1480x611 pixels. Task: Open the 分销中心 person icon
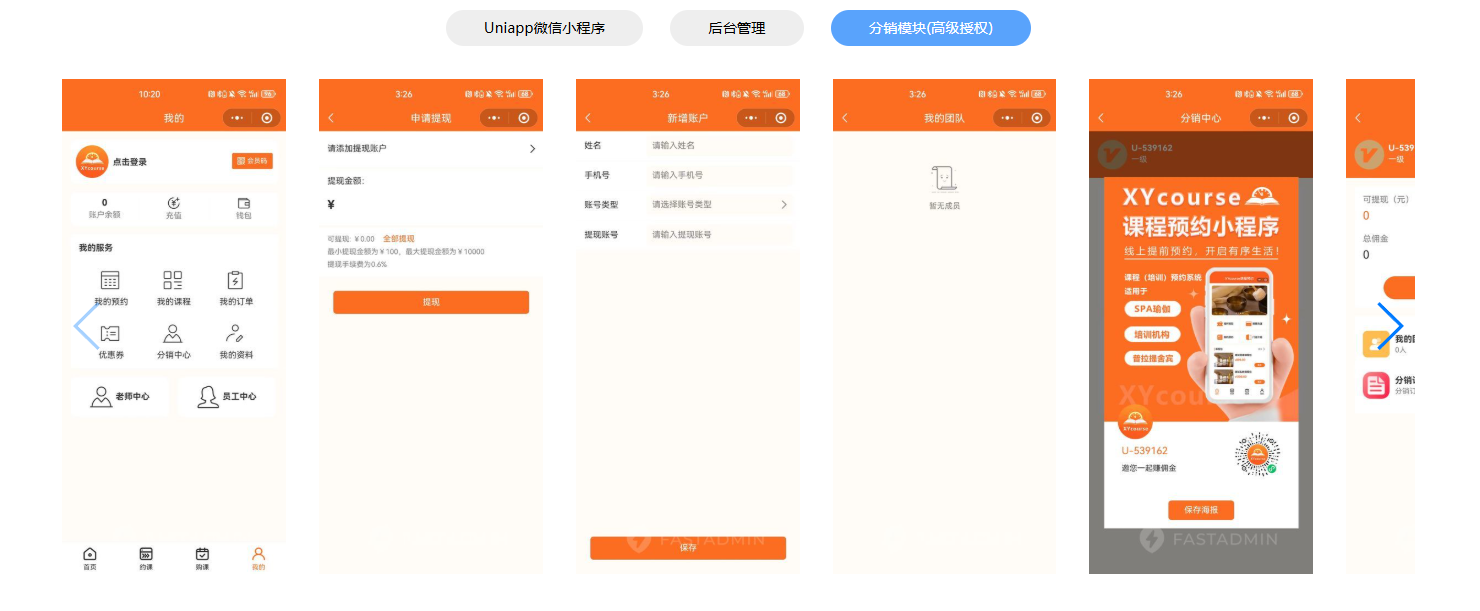click(x=173, y=334)
